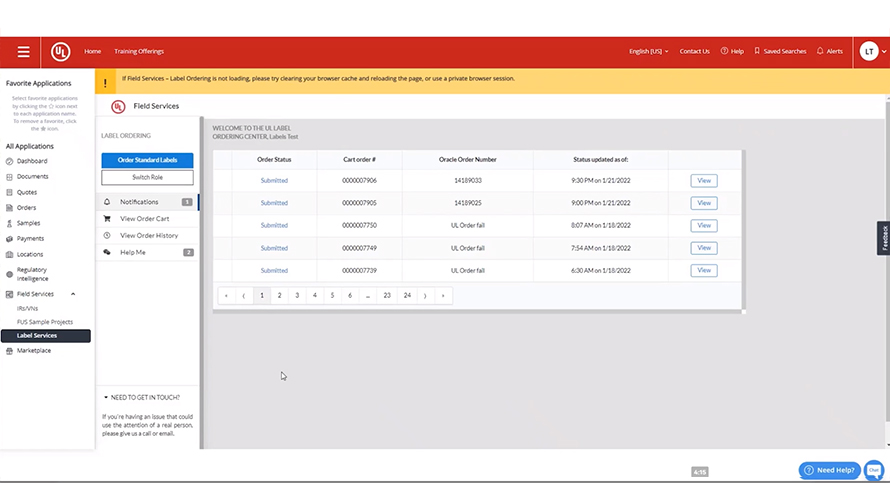This screenshot has width=890, height=483.
Task: Open the Alerts bell icon
Action: point(820,51)
